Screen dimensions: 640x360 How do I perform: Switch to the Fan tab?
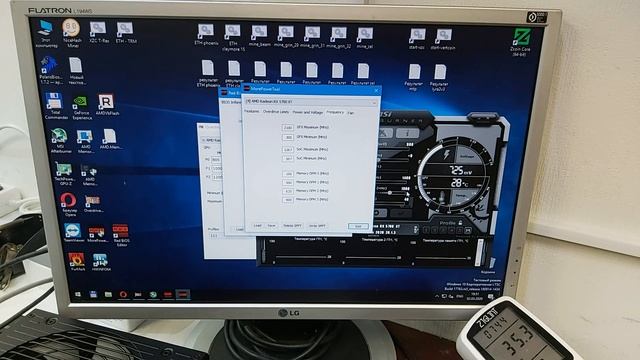351,113
